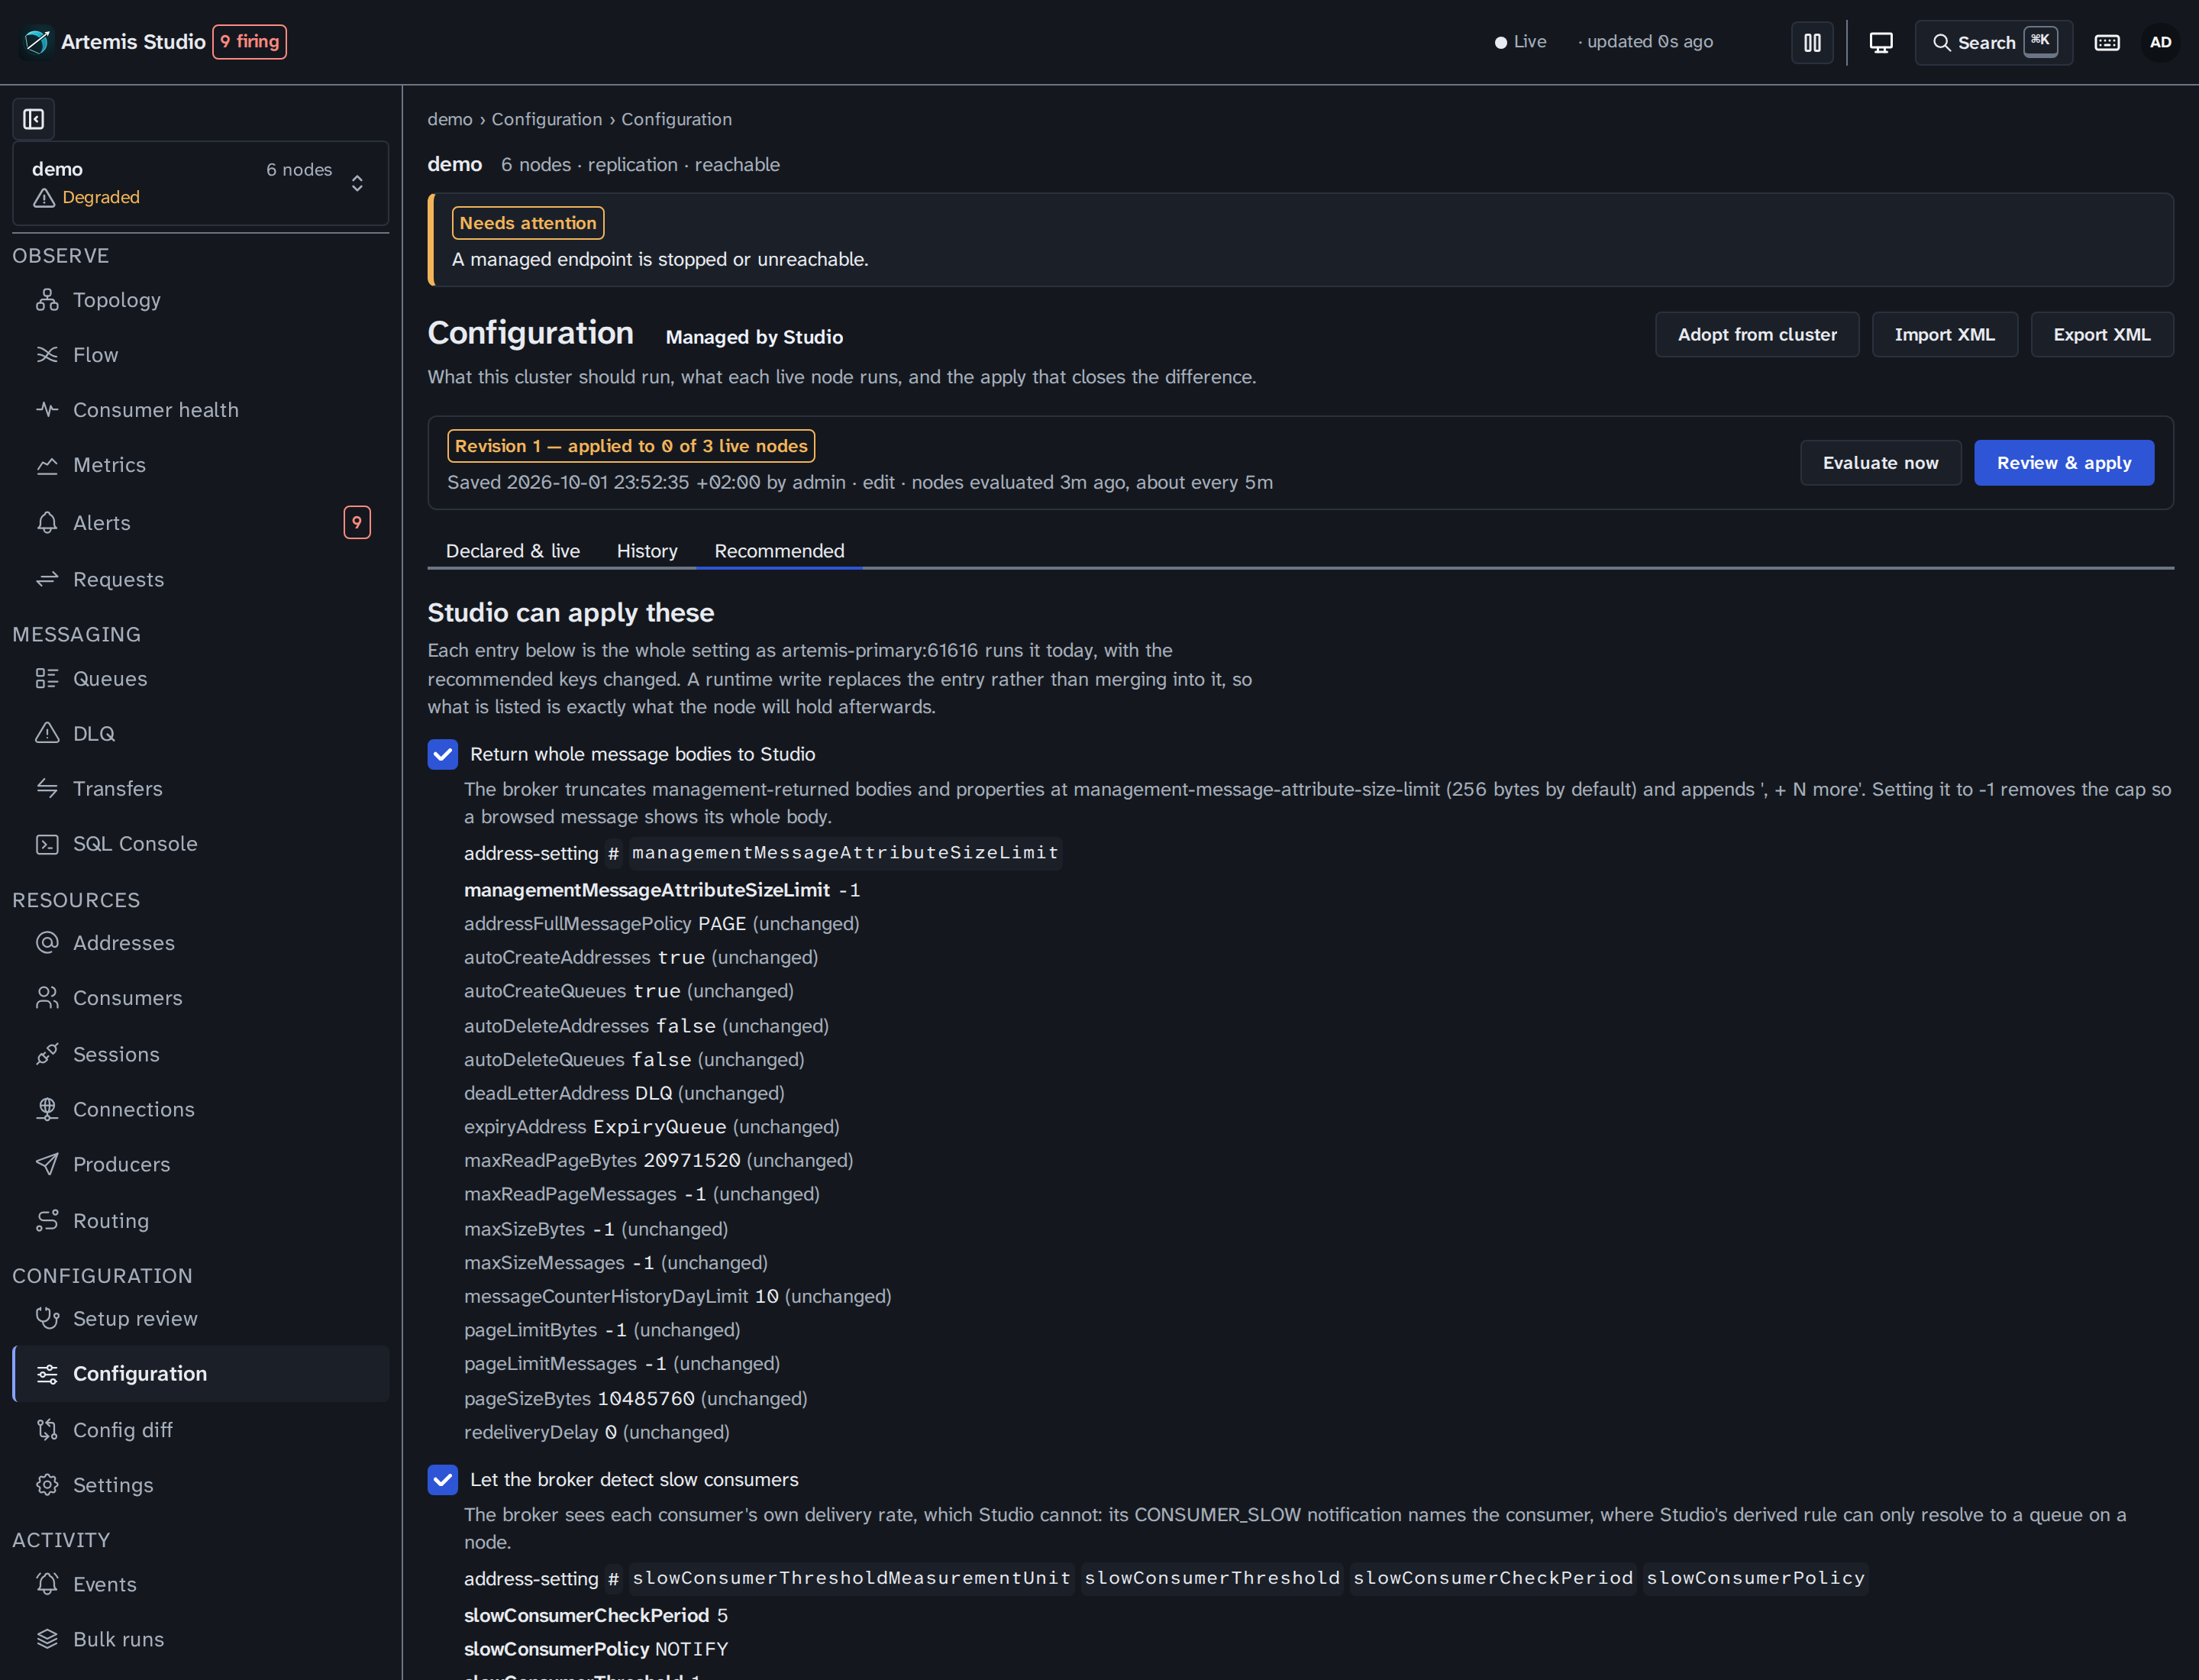2199x1680 pixels.
Task: Open Producers
Action: [200, 1164]
